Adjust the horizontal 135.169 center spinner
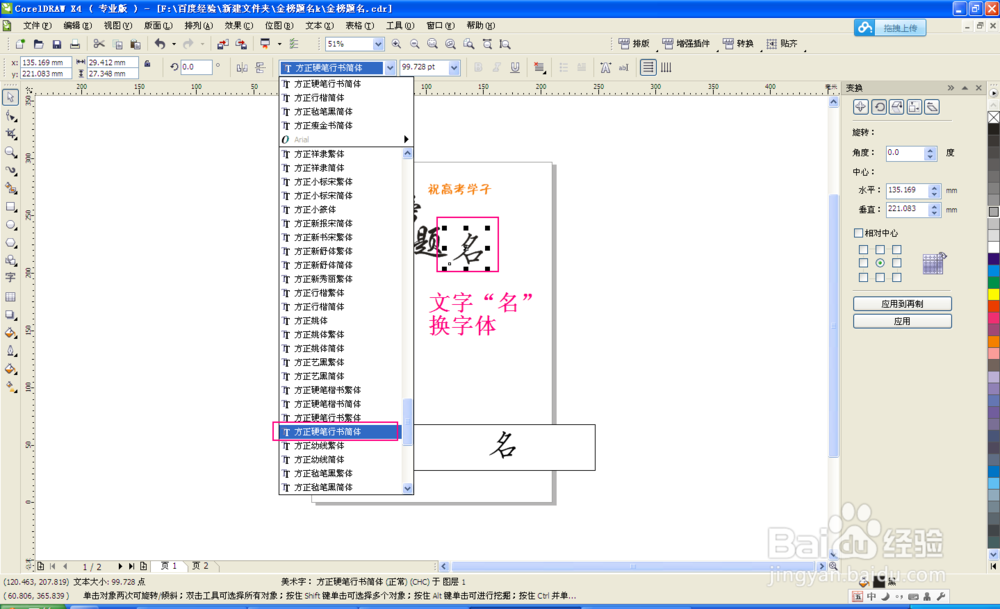Viewport: 1000px width, 609px height. [934, 190]
